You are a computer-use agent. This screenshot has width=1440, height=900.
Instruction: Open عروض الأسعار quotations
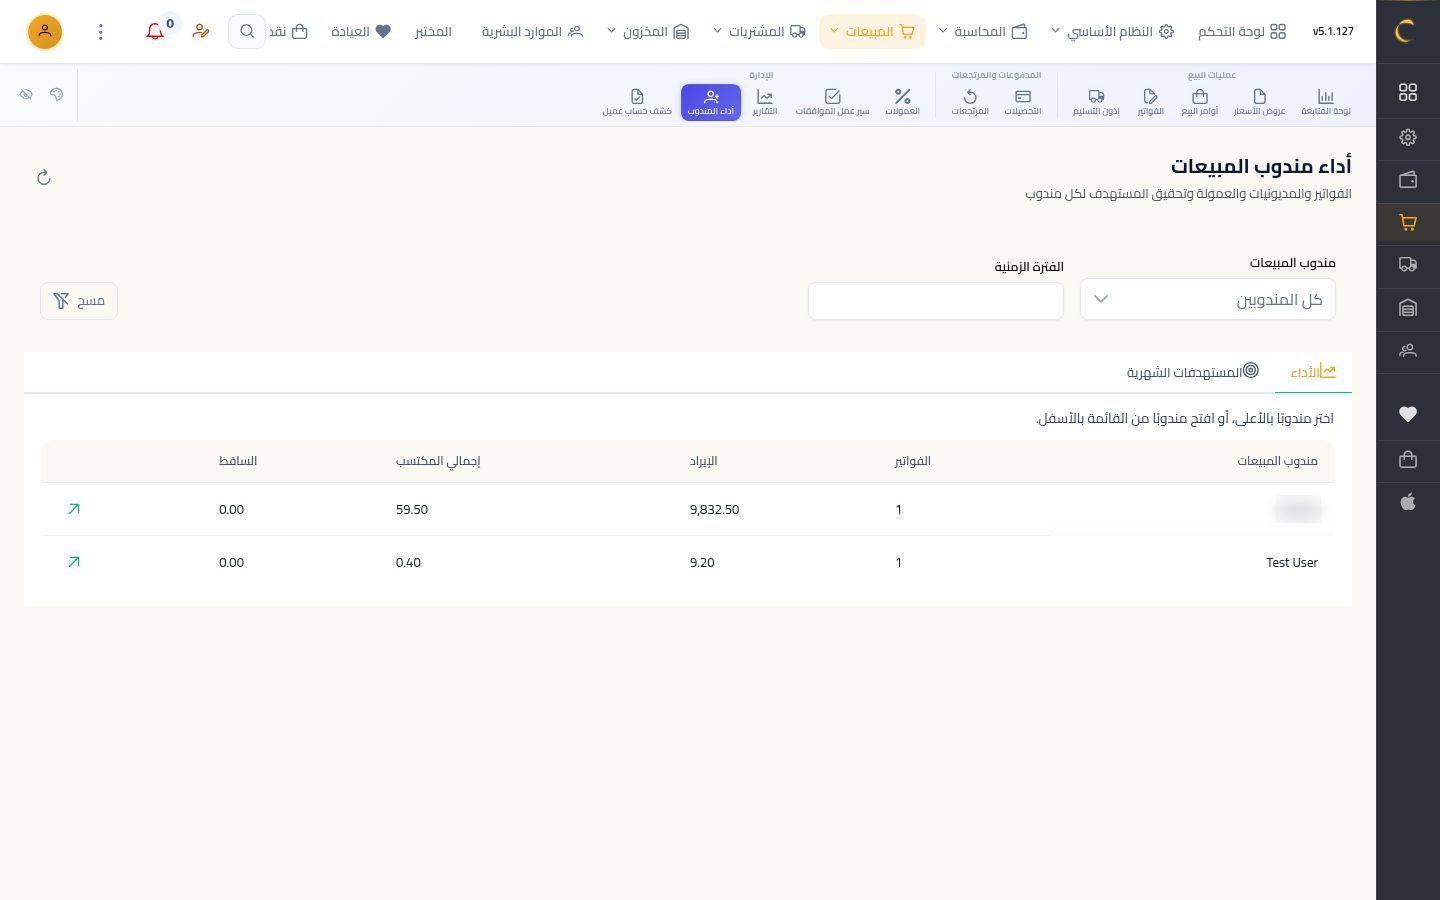(x=1259, y=101)
